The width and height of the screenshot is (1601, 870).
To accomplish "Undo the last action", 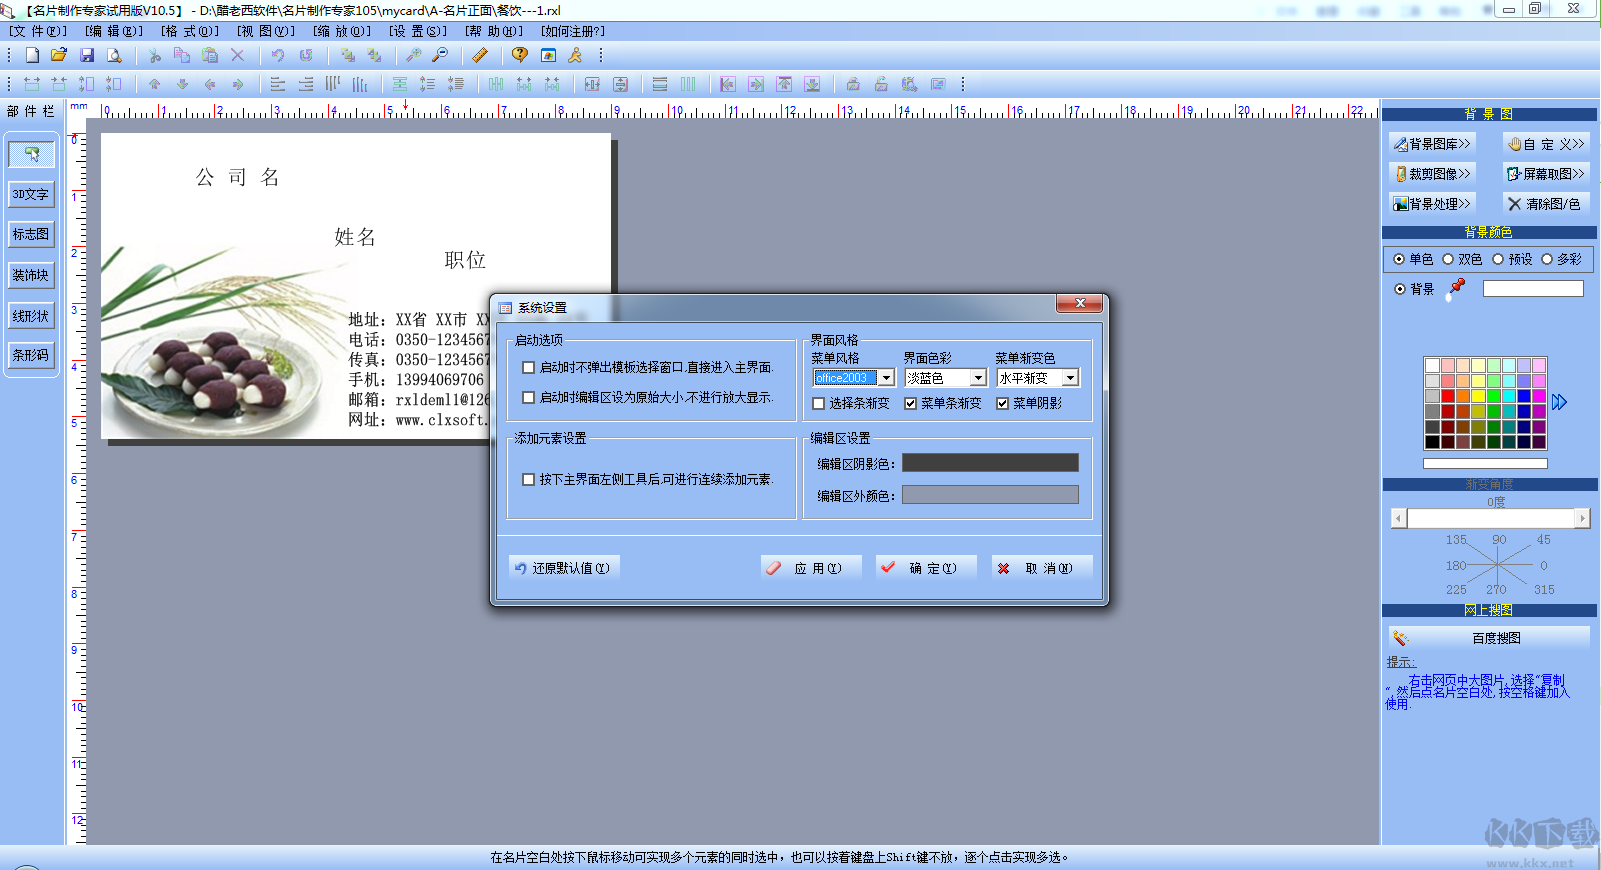I will 278,56.
